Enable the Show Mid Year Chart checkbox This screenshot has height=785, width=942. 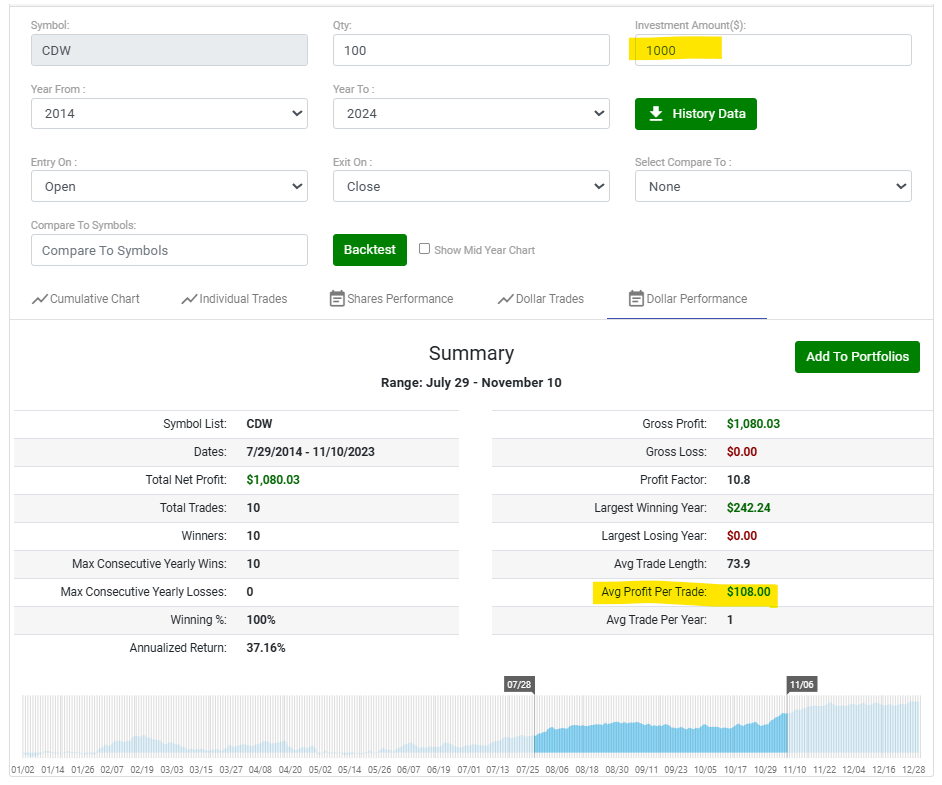(424, 249)
